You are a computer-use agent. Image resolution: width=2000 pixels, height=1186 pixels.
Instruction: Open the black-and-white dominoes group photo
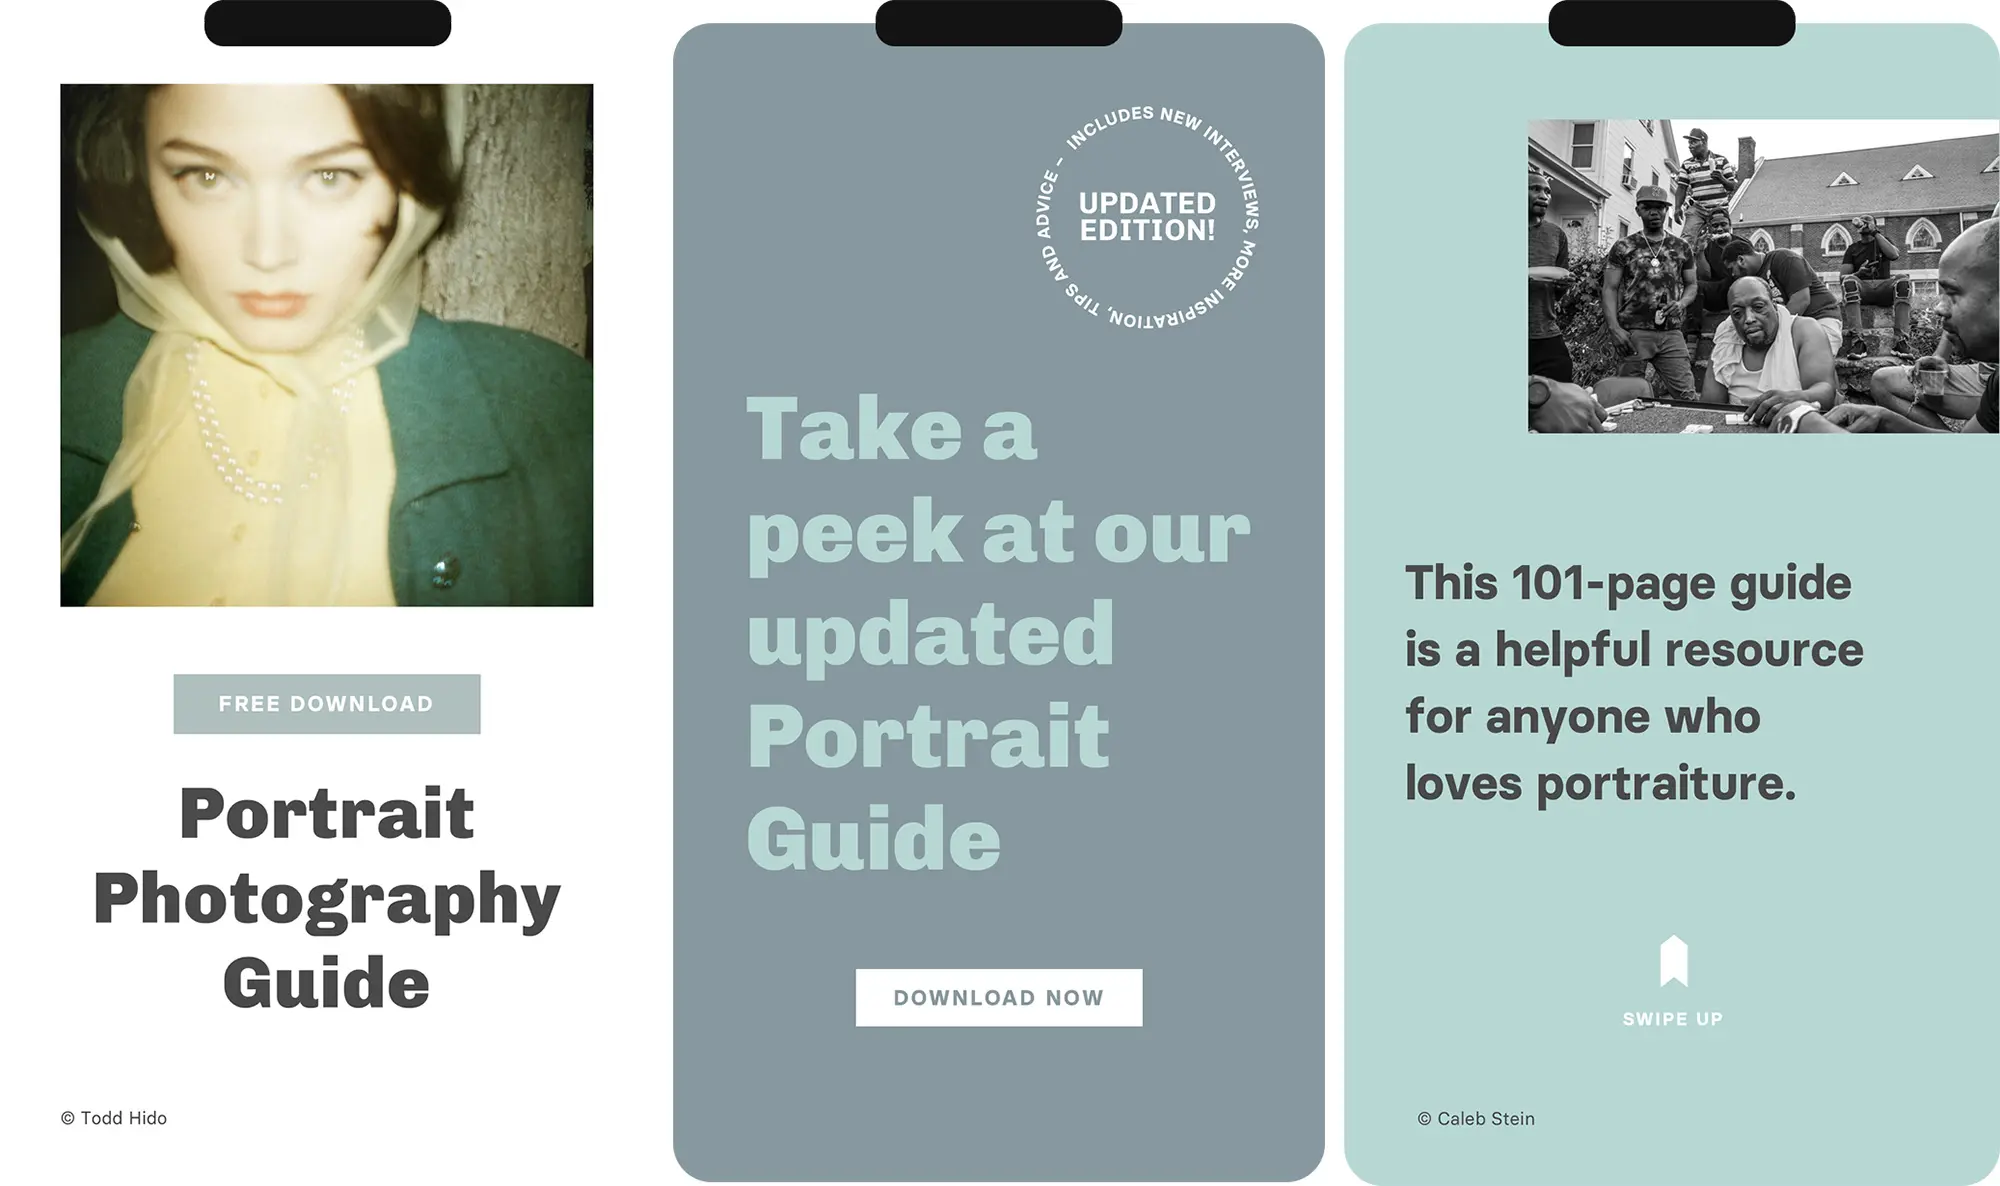click(x=1763, y=276)
